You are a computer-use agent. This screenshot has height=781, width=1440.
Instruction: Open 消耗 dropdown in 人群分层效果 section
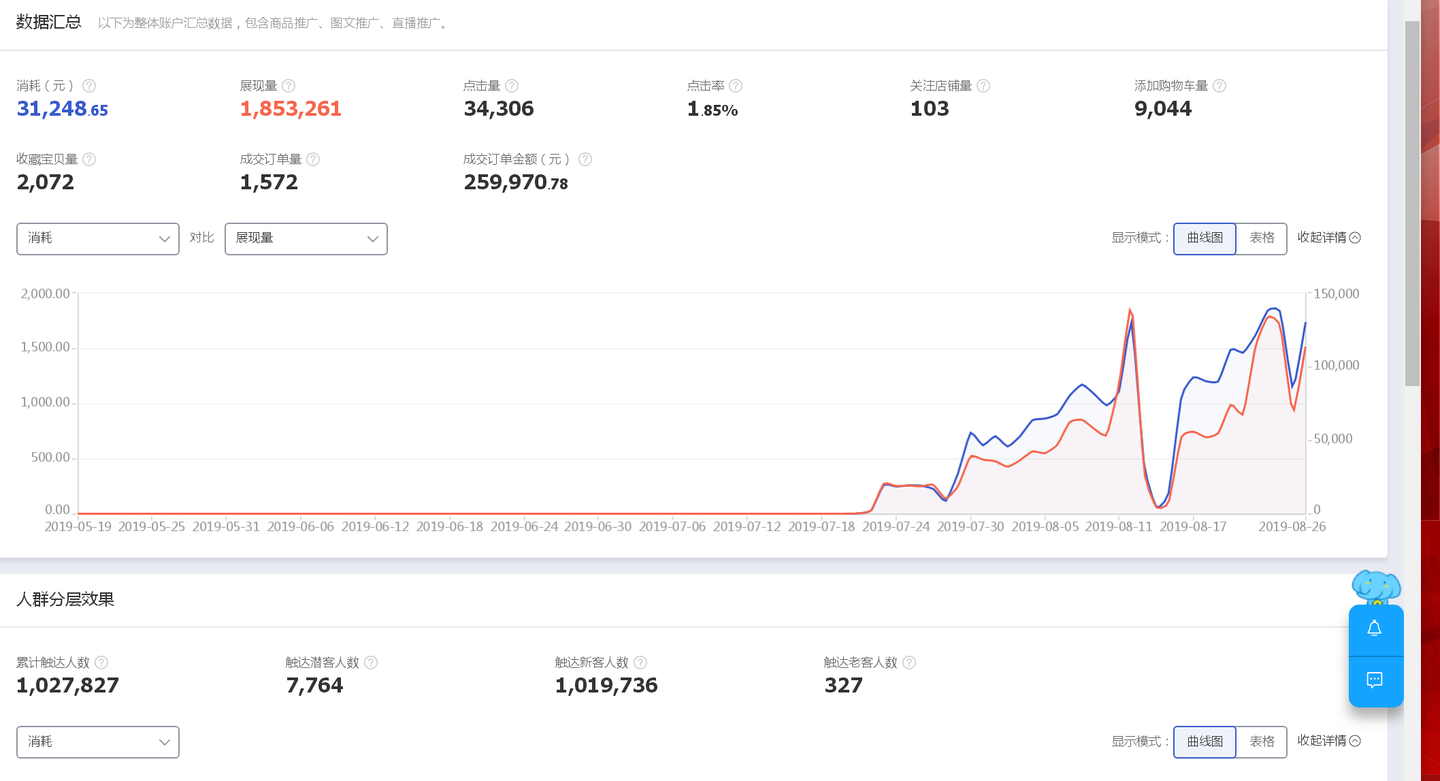point(98,742)
